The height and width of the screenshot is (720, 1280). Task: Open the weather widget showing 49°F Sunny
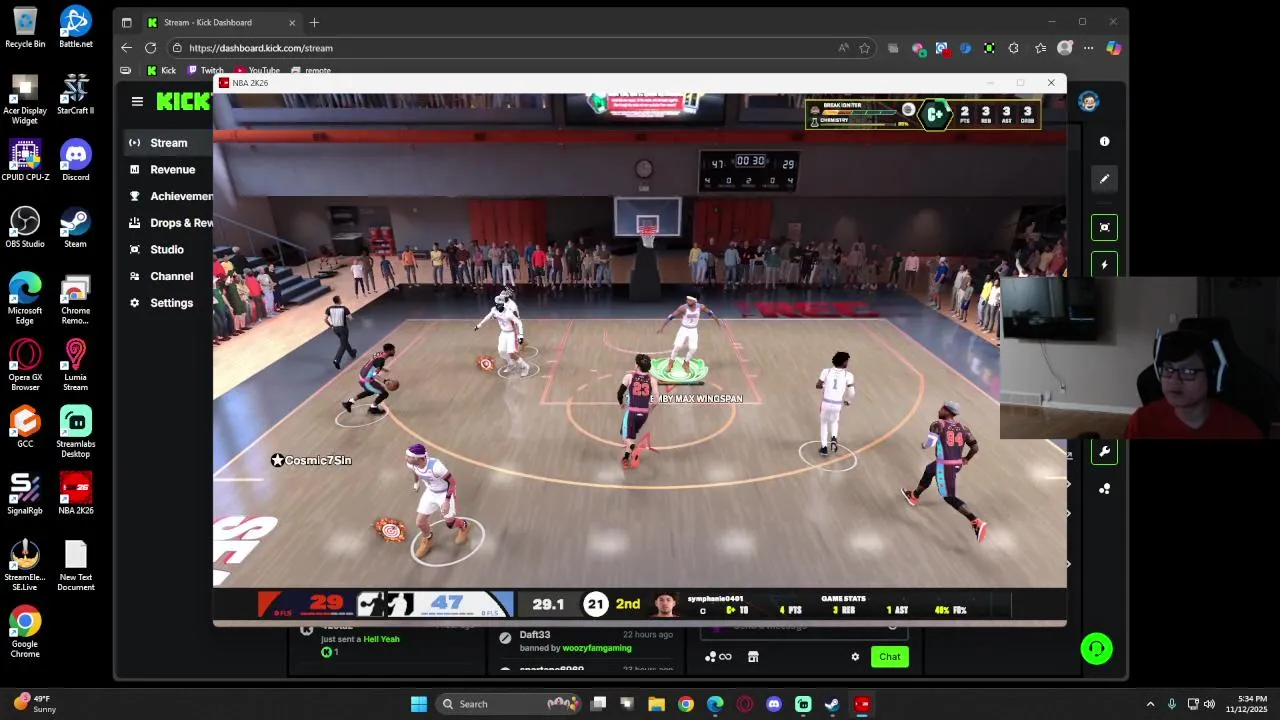[35, 704]
